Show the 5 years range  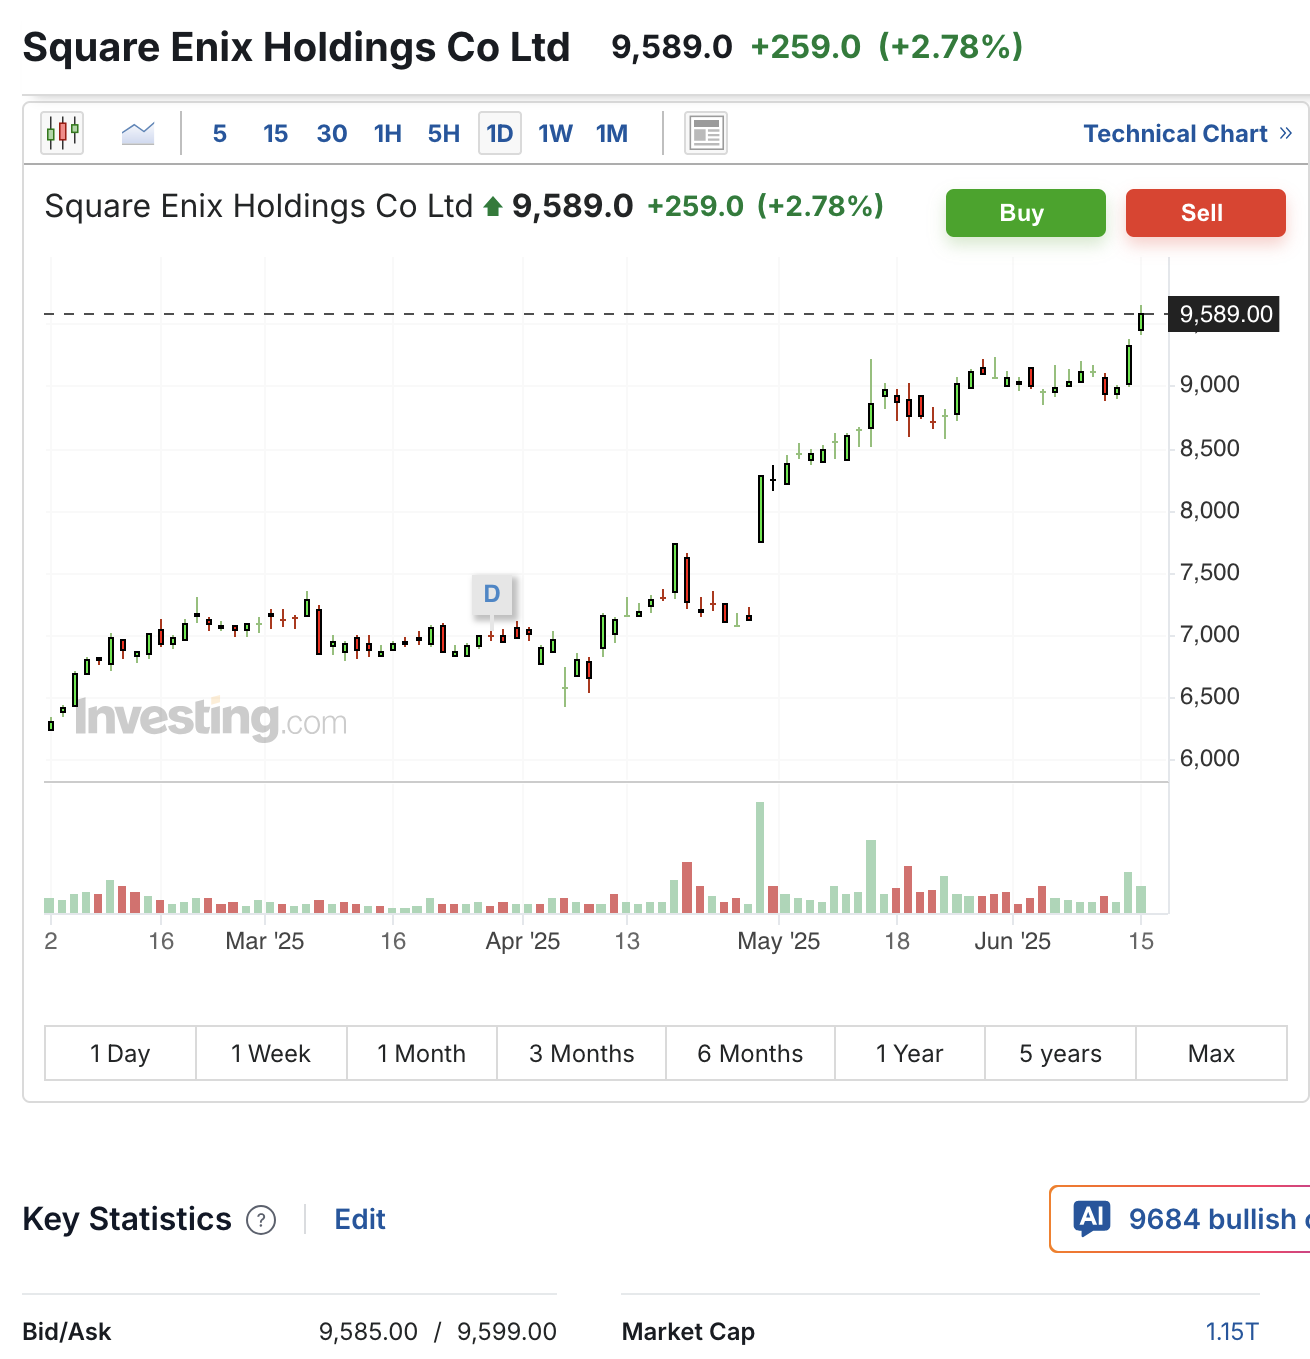[1061, 1053]
